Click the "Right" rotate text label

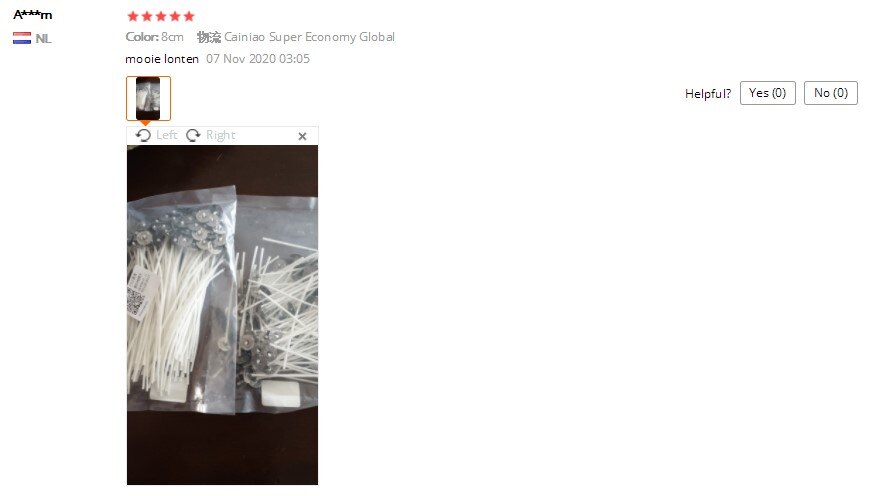pos(221,135)
